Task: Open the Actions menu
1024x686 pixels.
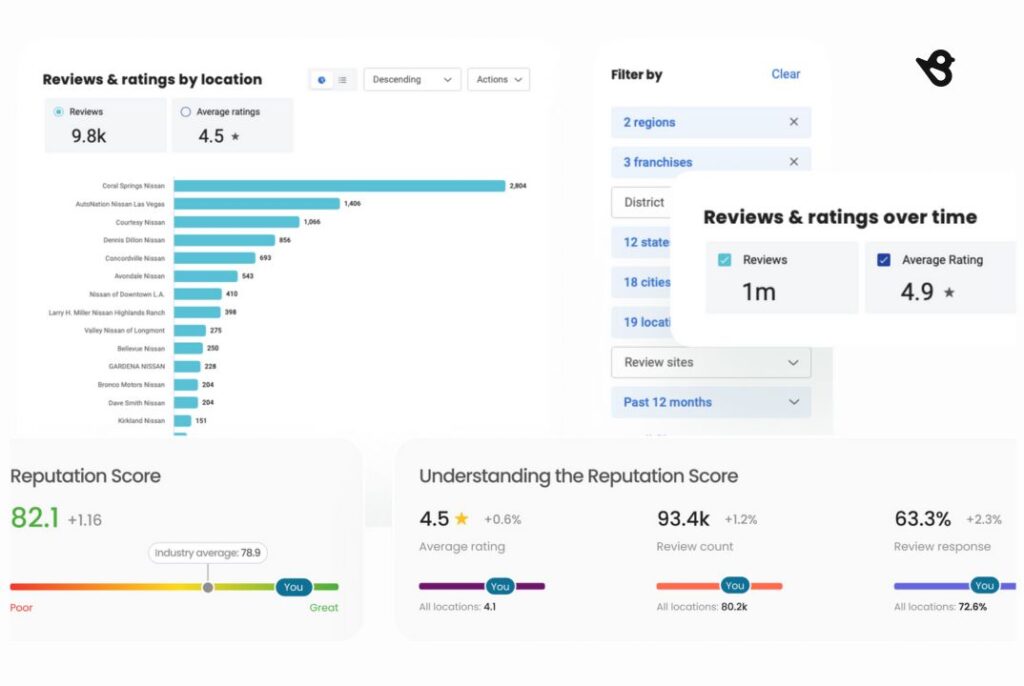Action: (x=498, y=79)
